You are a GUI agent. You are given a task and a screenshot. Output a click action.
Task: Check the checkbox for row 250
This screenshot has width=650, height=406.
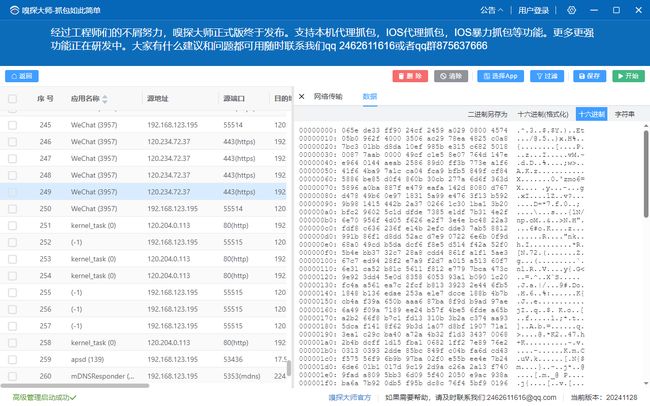(12, 209)
